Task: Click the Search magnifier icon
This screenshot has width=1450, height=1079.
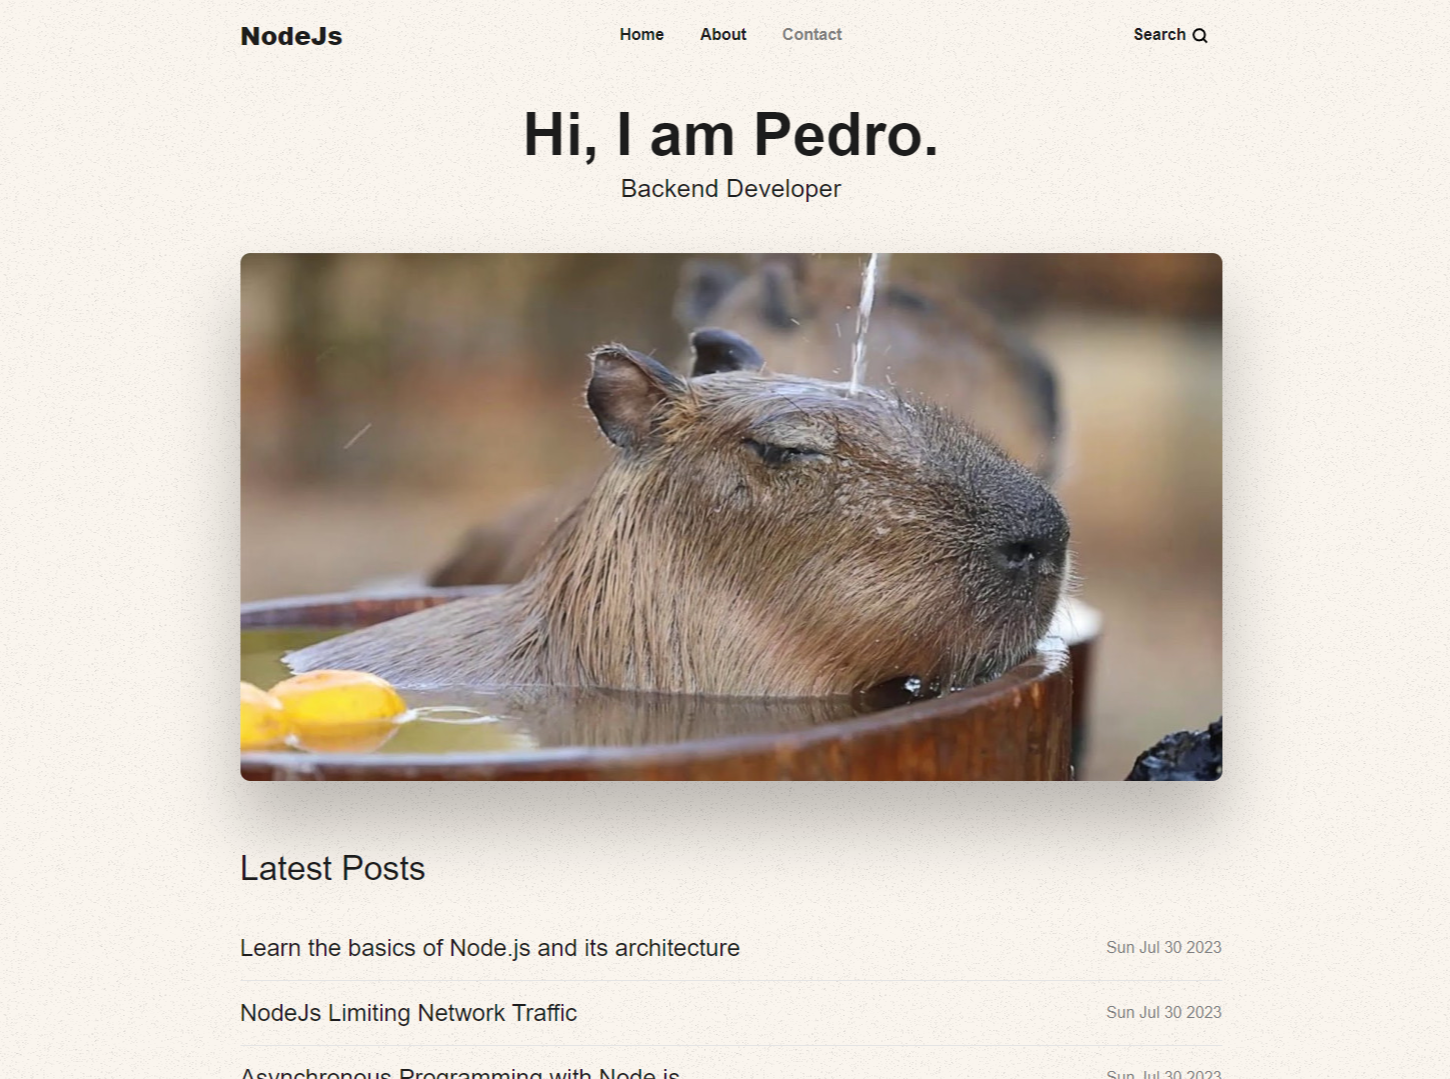Action: tap(1200, 35)
